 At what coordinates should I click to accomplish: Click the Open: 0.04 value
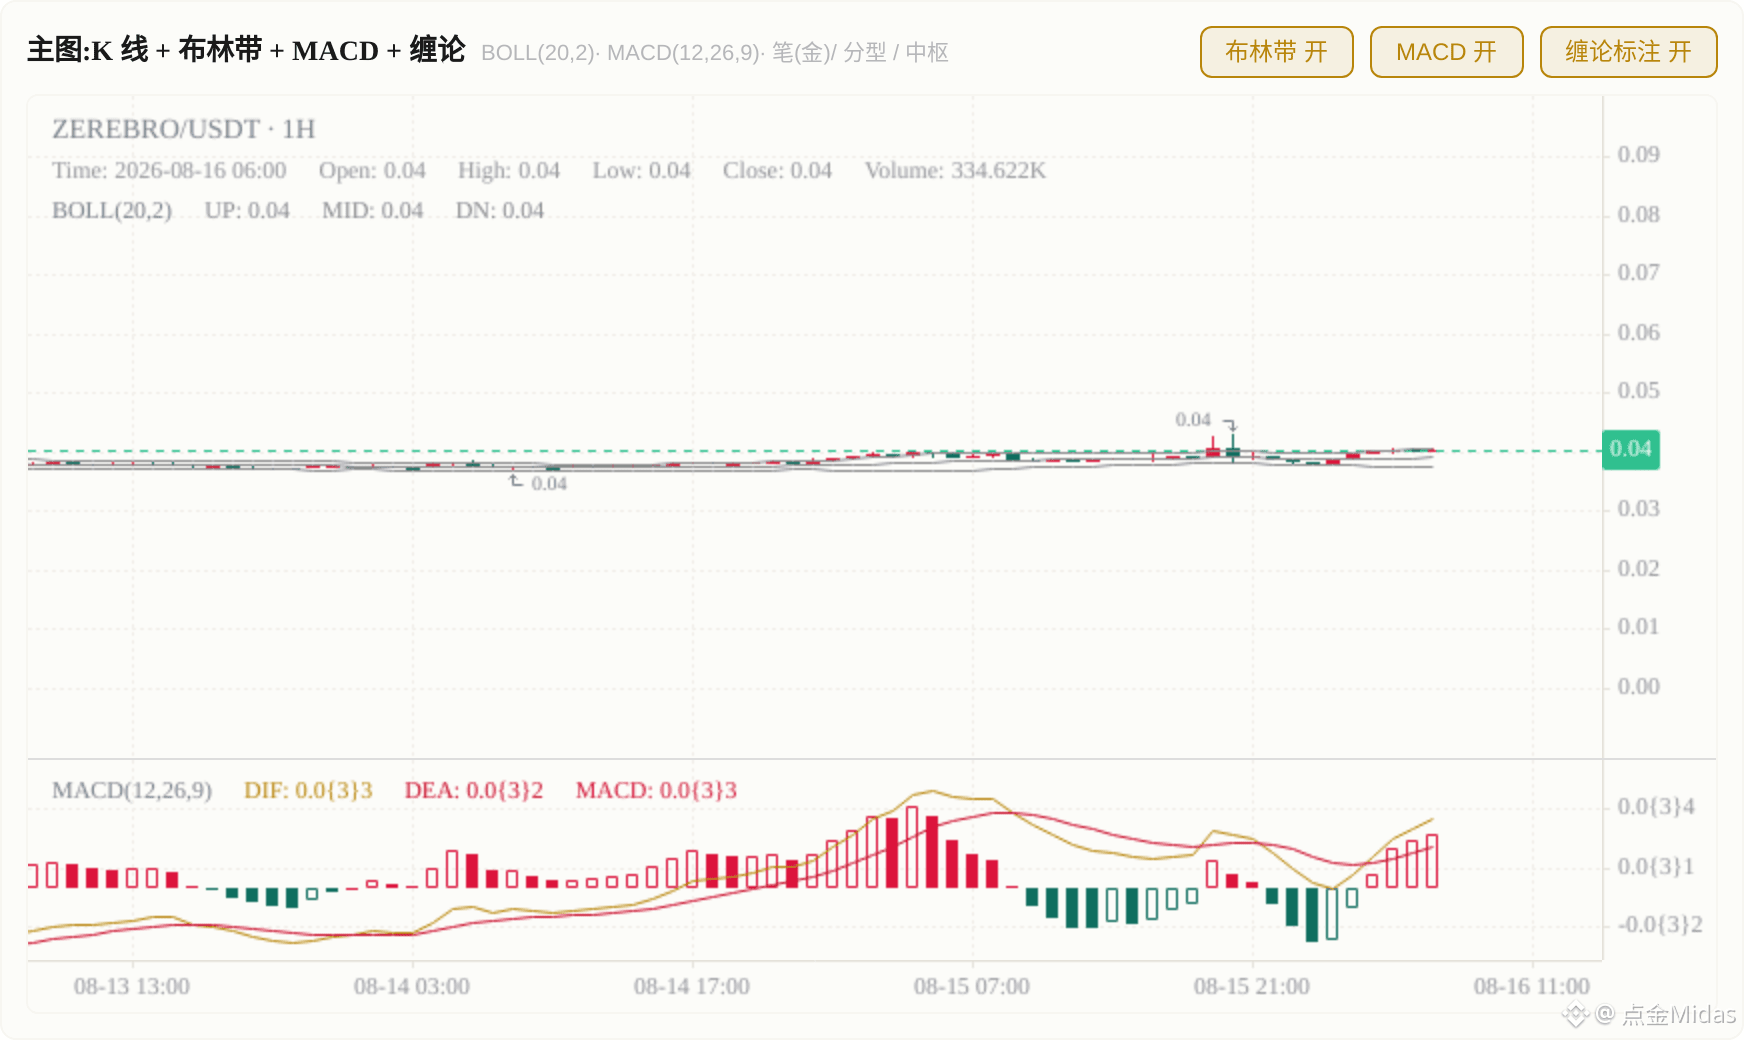pyautogui.click(x=372, y=171)
